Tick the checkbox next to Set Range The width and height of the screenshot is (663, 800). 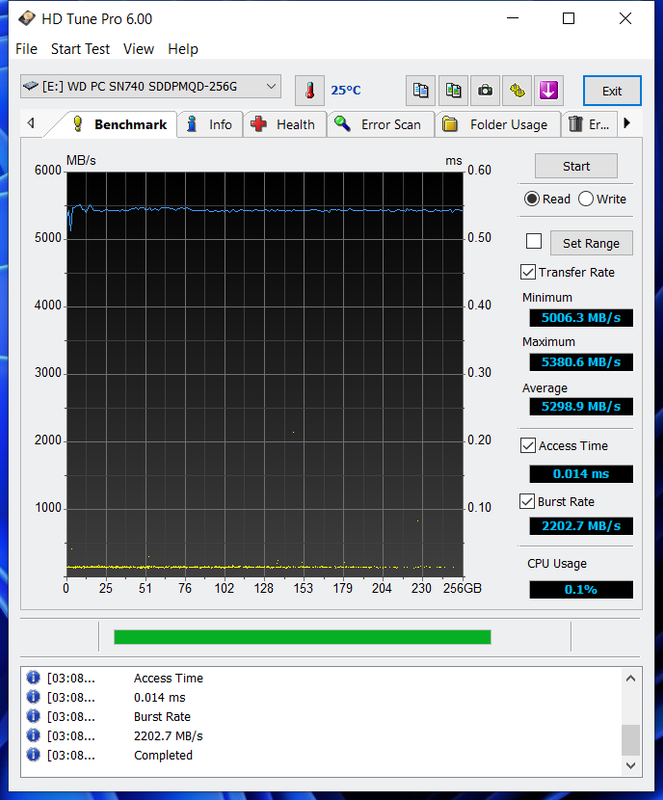click(534, 241)
